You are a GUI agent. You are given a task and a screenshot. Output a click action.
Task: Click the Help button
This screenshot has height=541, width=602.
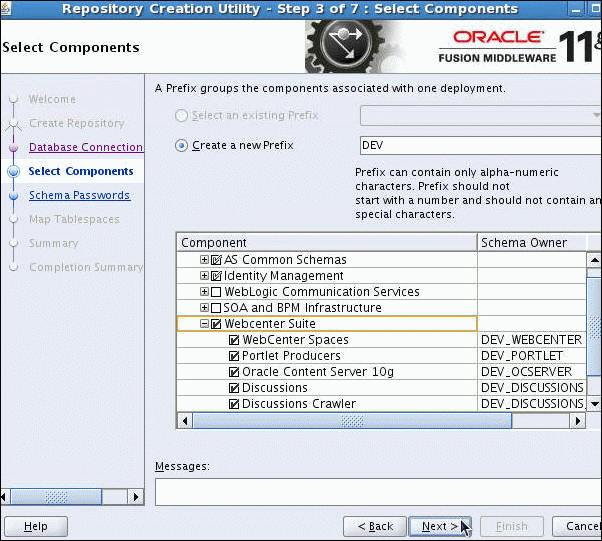(x=36, y=526)
